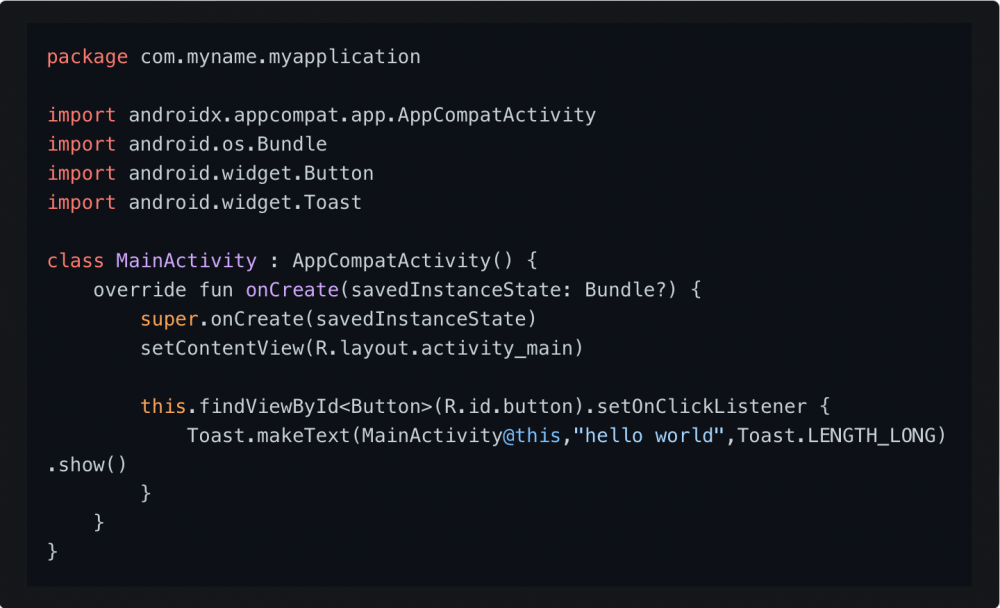Viewport: 1000px width, 608px height.
Task: Click 'android.os.Bundle' import path
Action: 228,144
